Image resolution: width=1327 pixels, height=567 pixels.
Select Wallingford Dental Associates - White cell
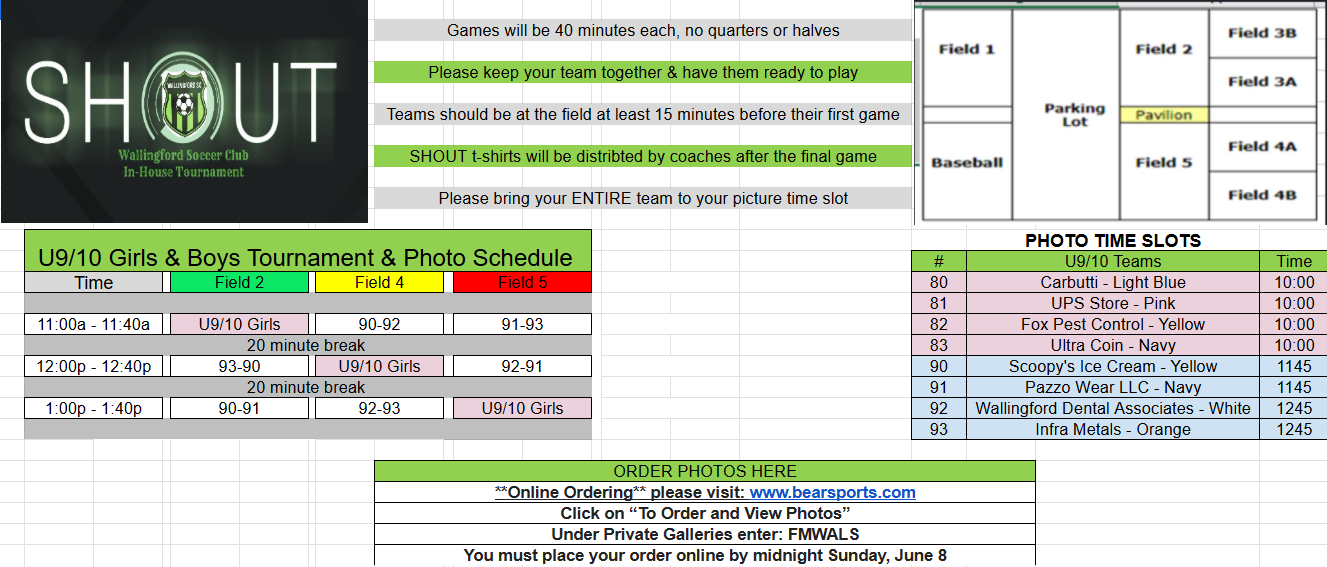(x=1113, y=408)
